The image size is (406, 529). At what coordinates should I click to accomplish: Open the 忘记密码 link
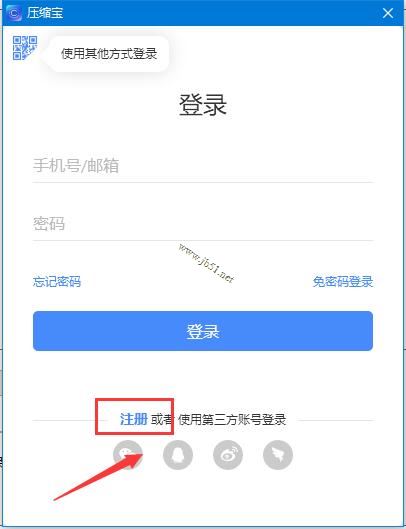[57, 281]
